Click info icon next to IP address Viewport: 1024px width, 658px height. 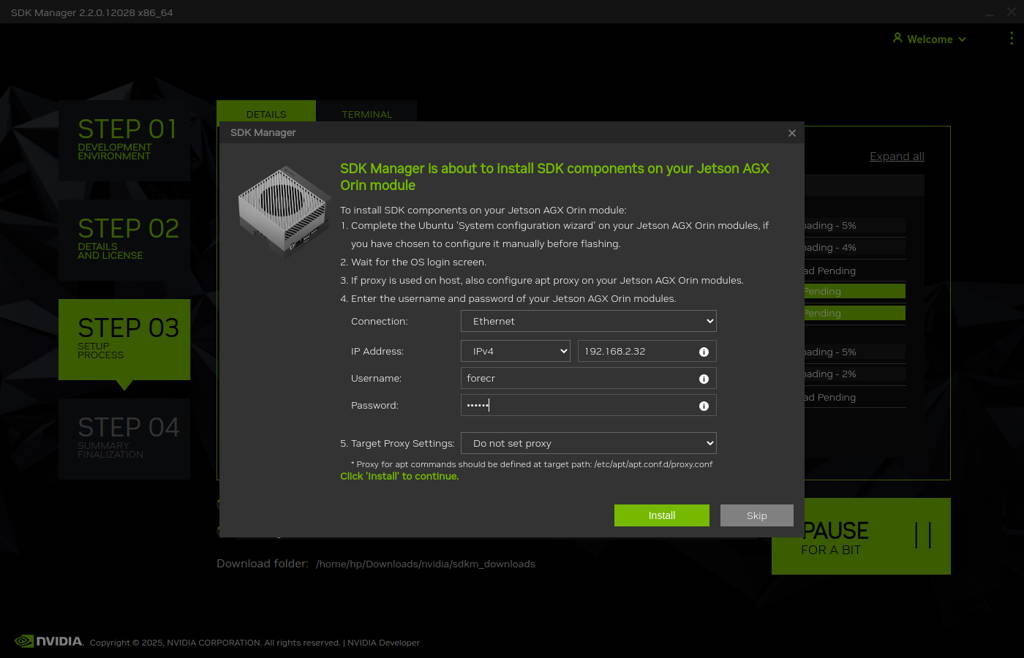pos(704,352)
